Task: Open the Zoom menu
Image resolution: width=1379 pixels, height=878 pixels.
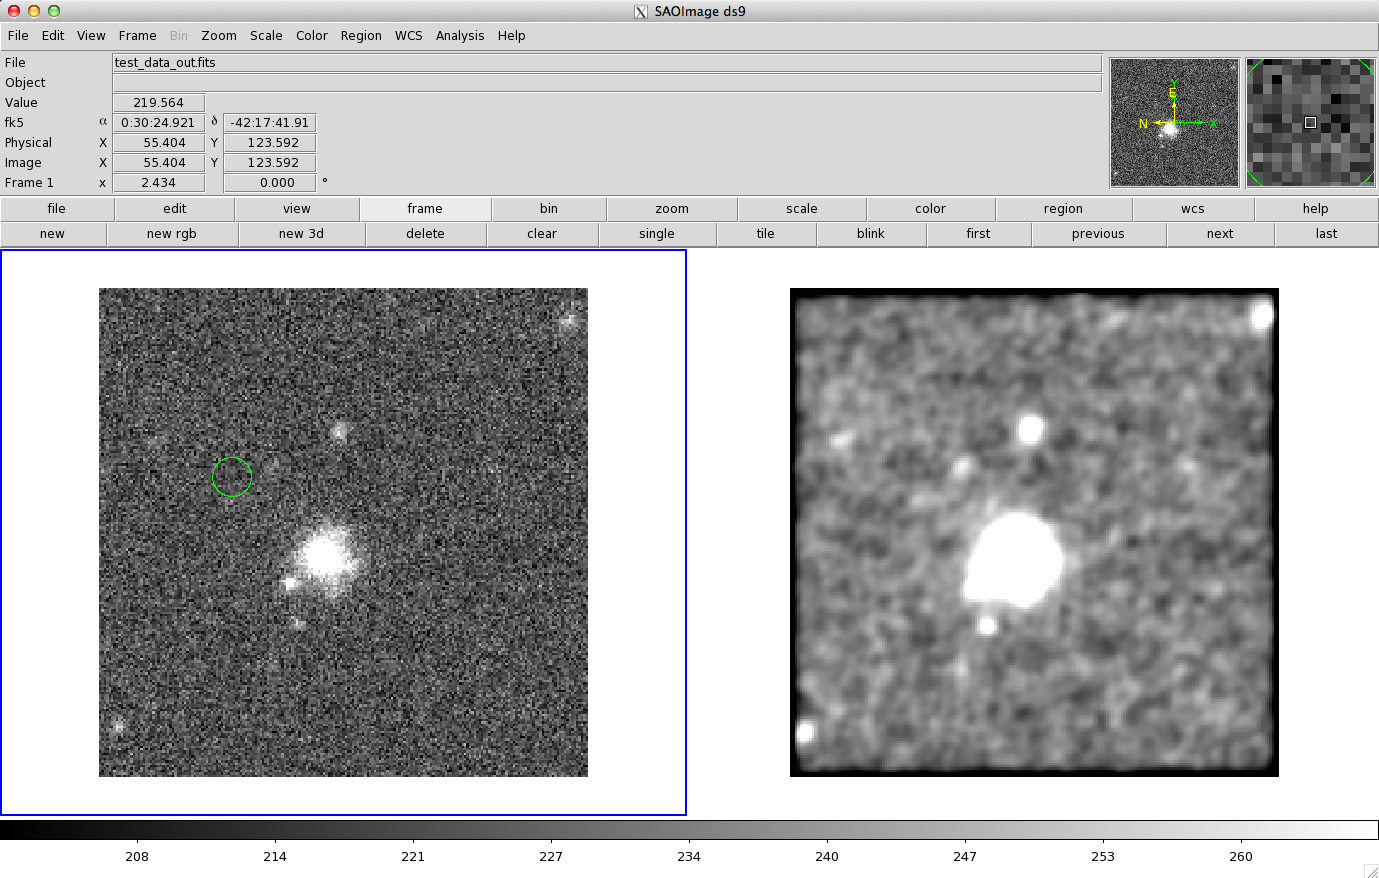Action: [x=219, y=35]
